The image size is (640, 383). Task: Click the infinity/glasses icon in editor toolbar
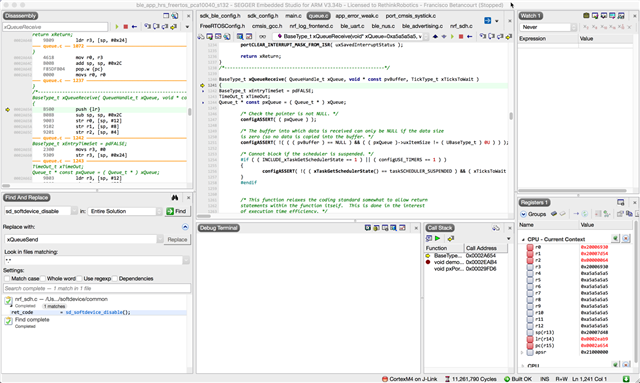pos(262,36)
